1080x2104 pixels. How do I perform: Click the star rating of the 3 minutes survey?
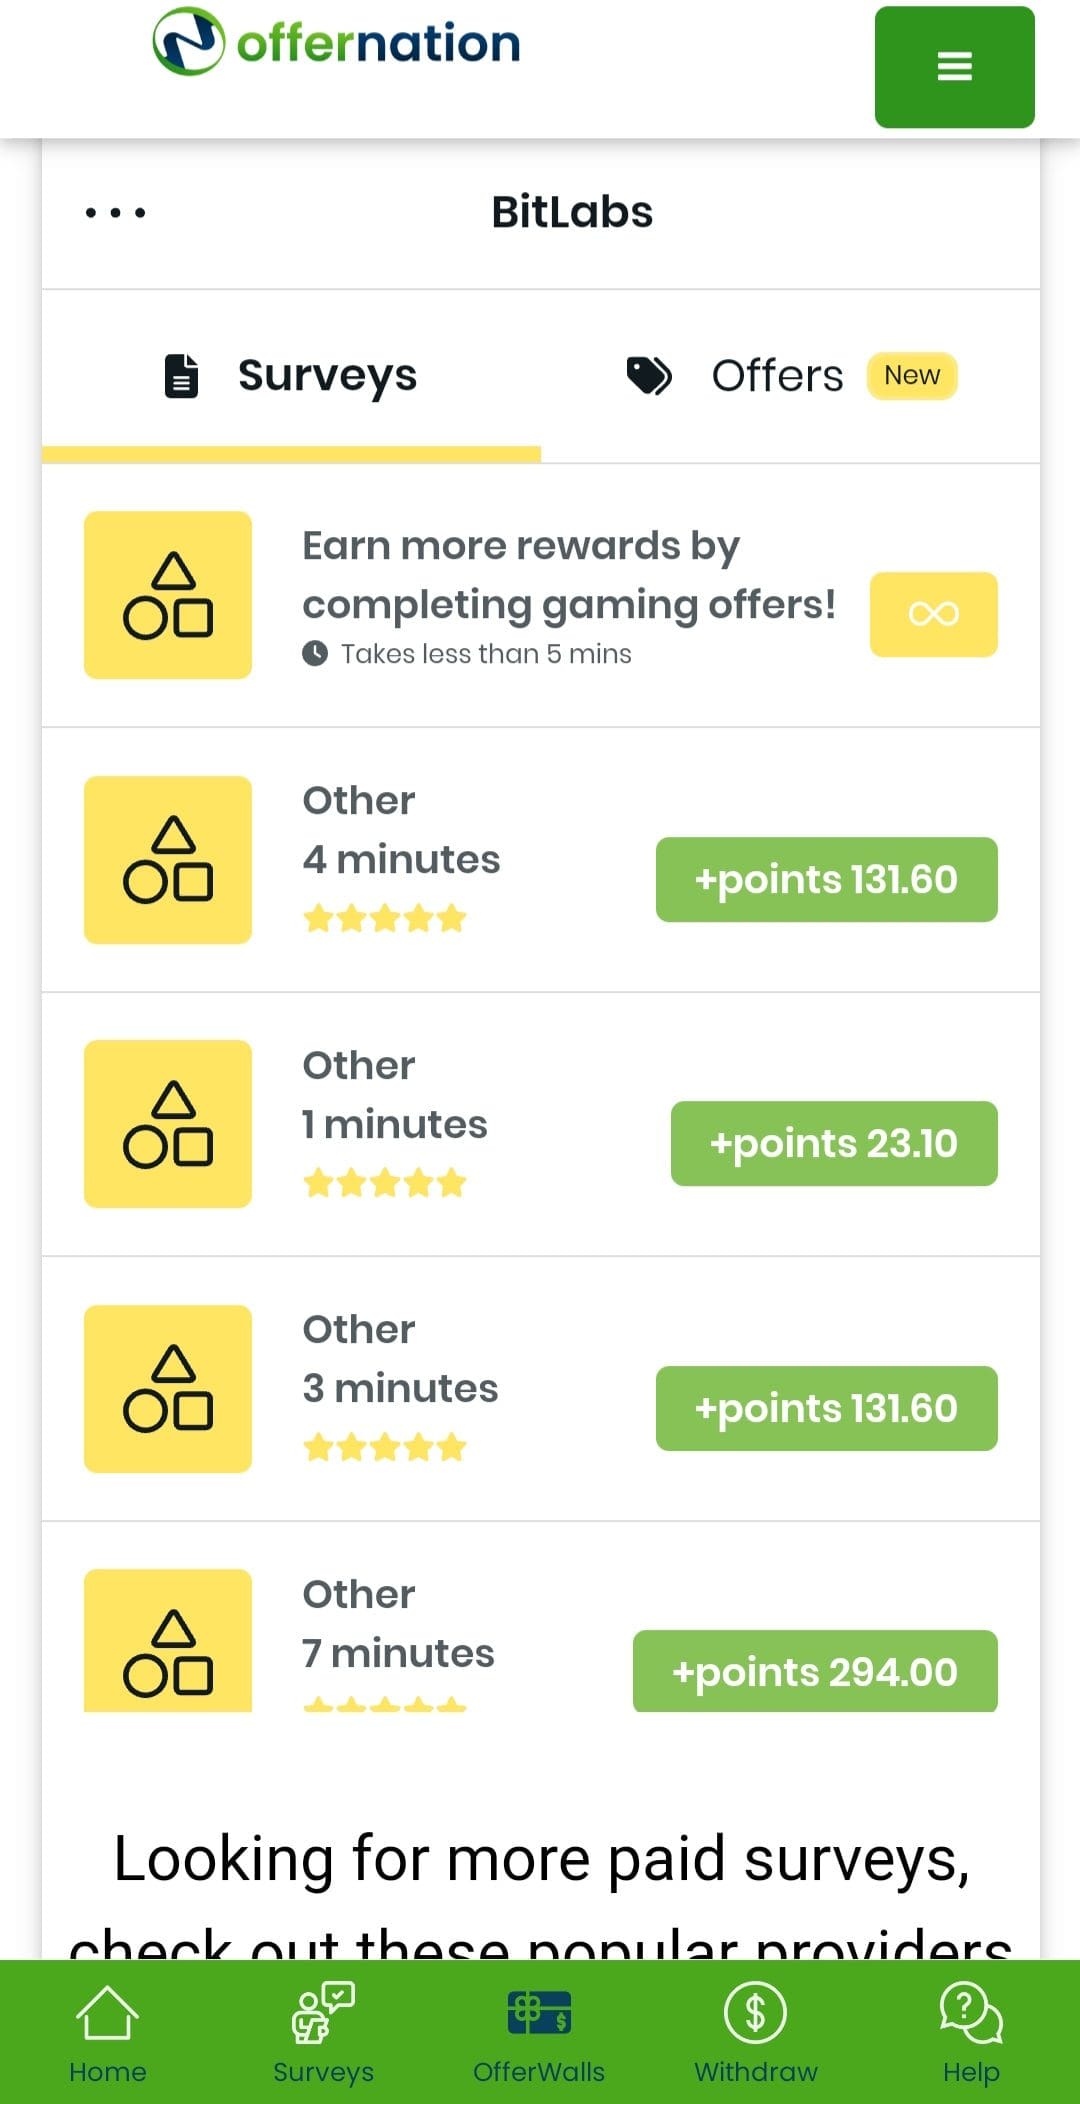(x=385, y=1447)
